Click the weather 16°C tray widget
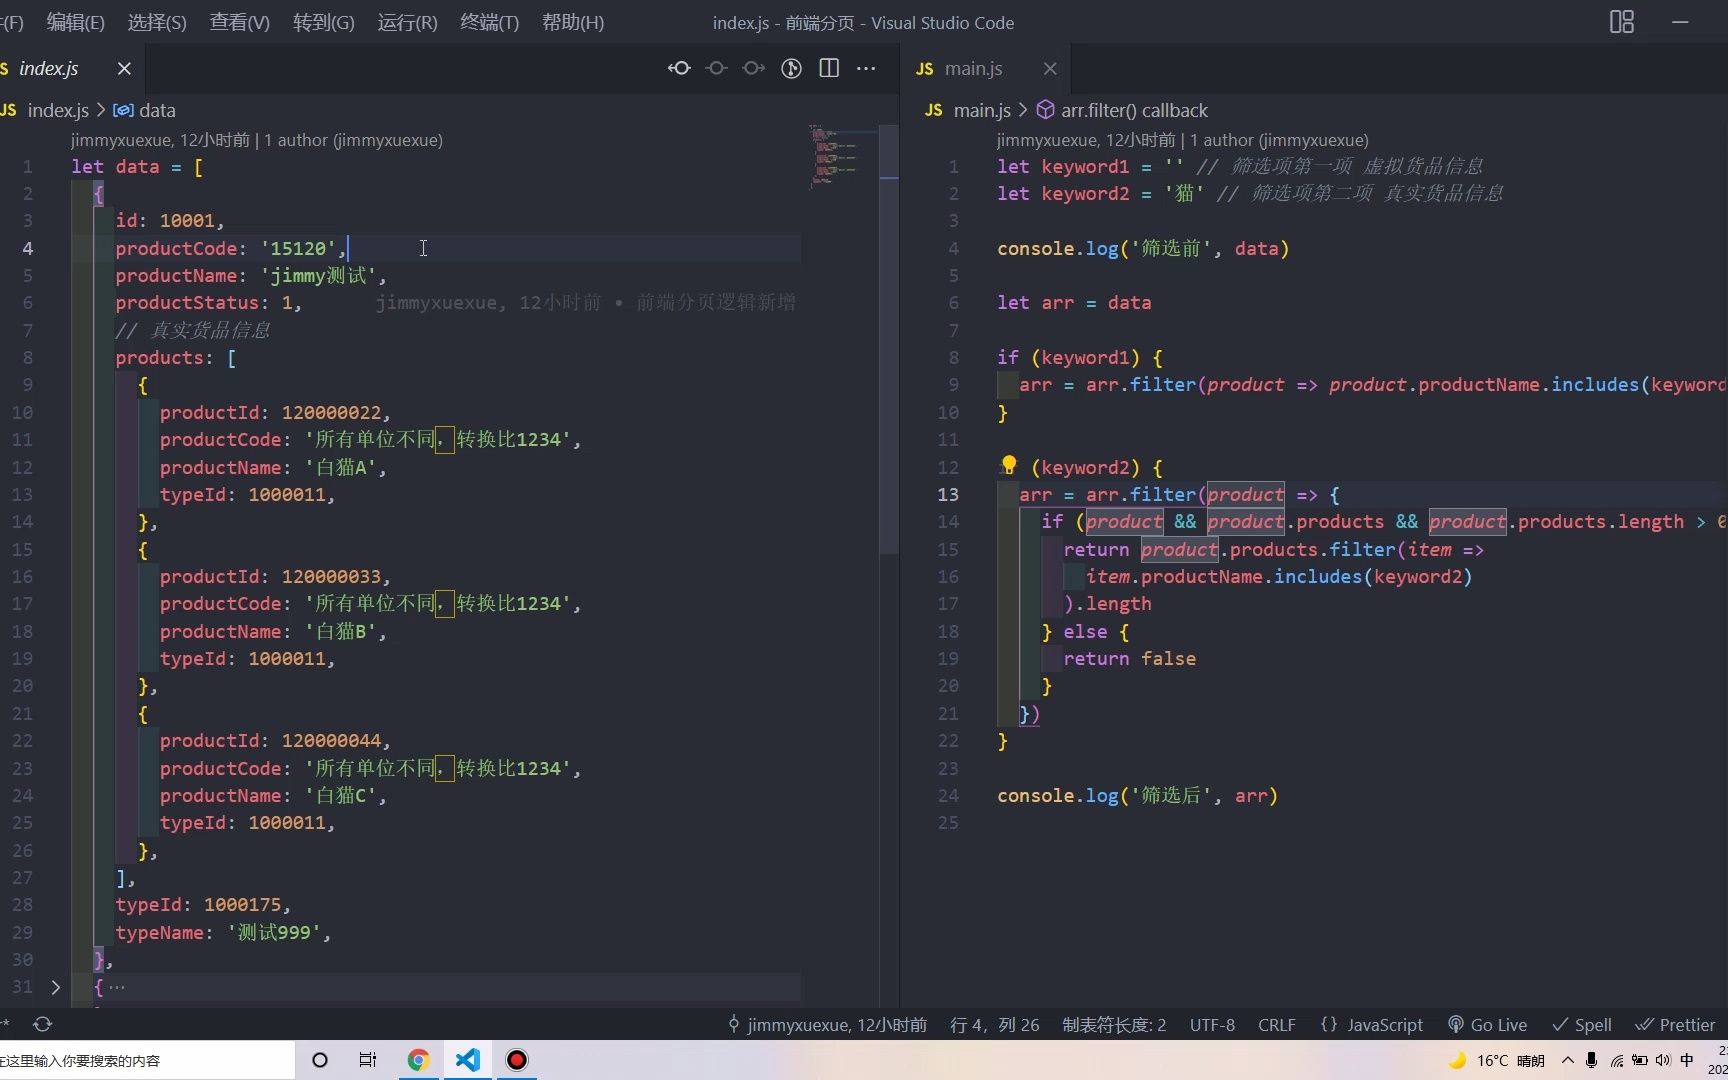 coord(1497,1060)
